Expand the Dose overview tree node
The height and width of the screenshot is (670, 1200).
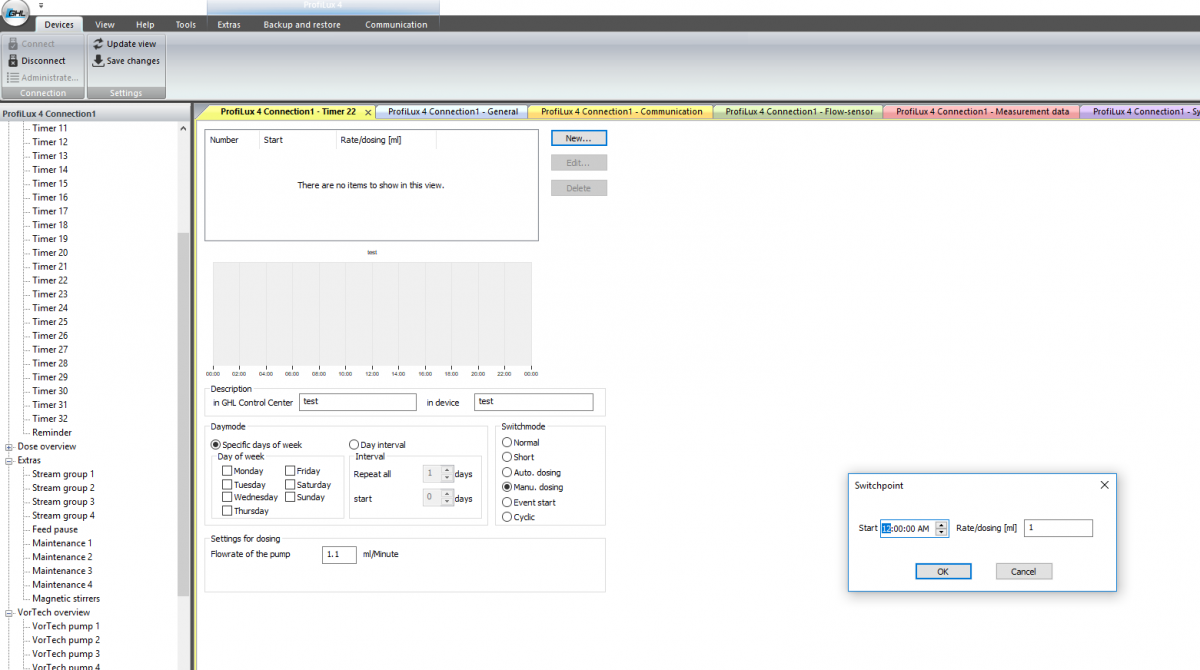coord(8,447)
